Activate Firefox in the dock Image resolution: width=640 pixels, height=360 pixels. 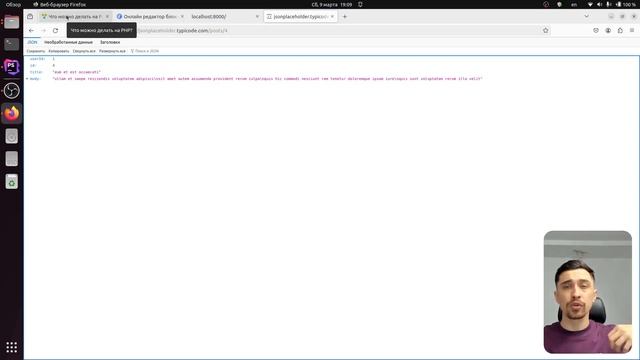[11, 113]
